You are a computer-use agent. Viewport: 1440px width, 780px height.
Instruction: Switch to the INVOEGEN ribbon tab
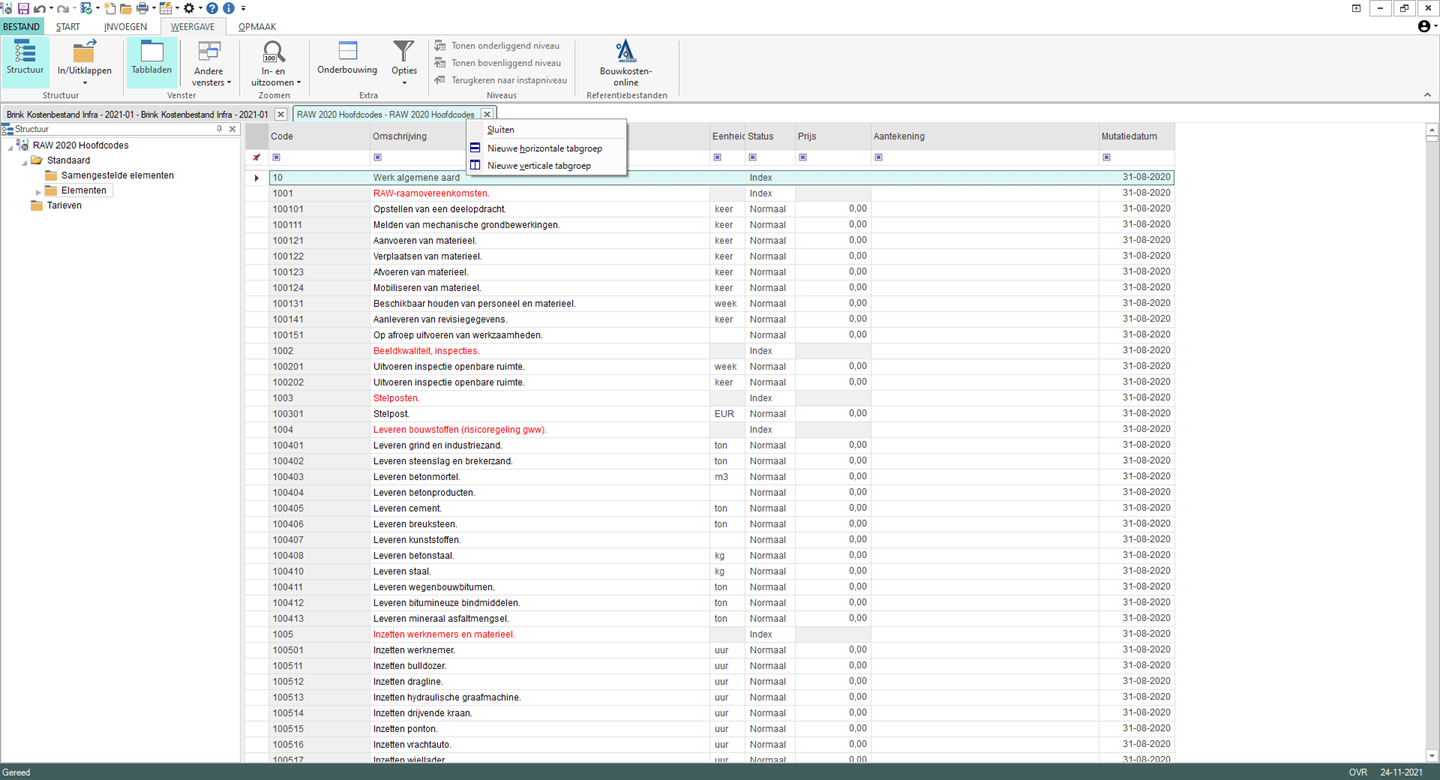[126, 27]
